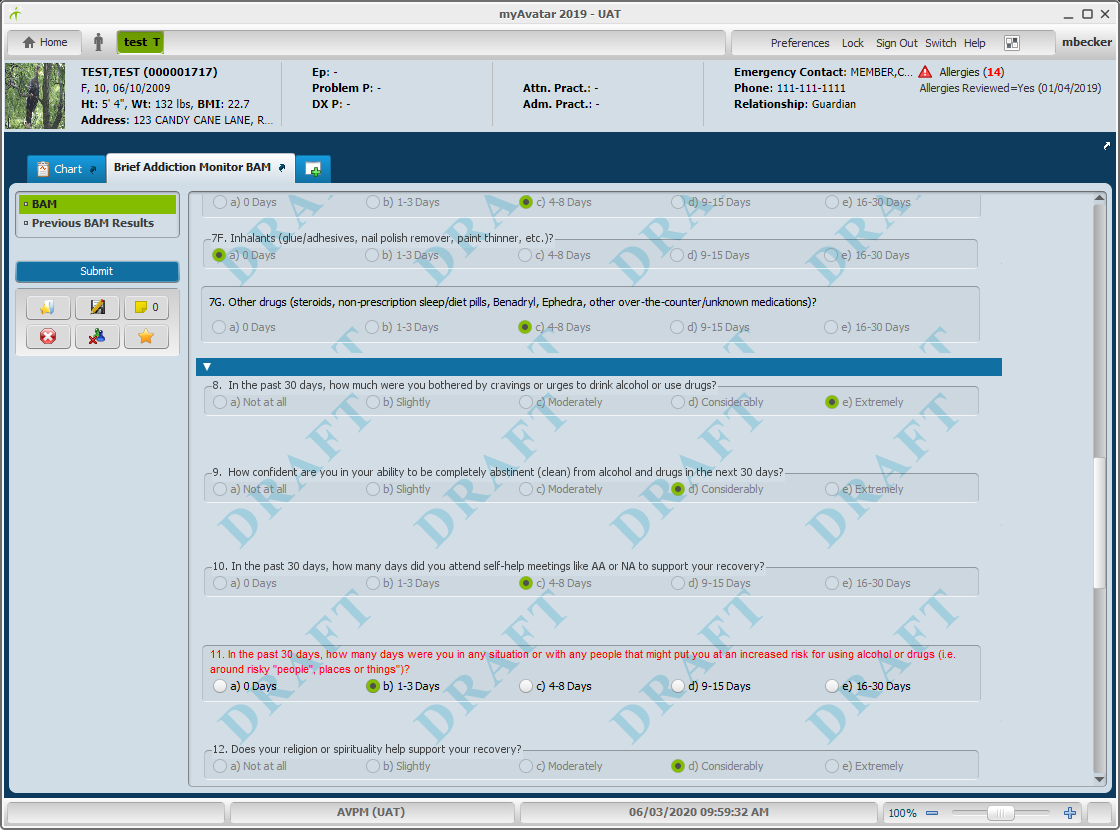
Task: Click scrollbar up arrow in form
Action: tap(1099, 198)
